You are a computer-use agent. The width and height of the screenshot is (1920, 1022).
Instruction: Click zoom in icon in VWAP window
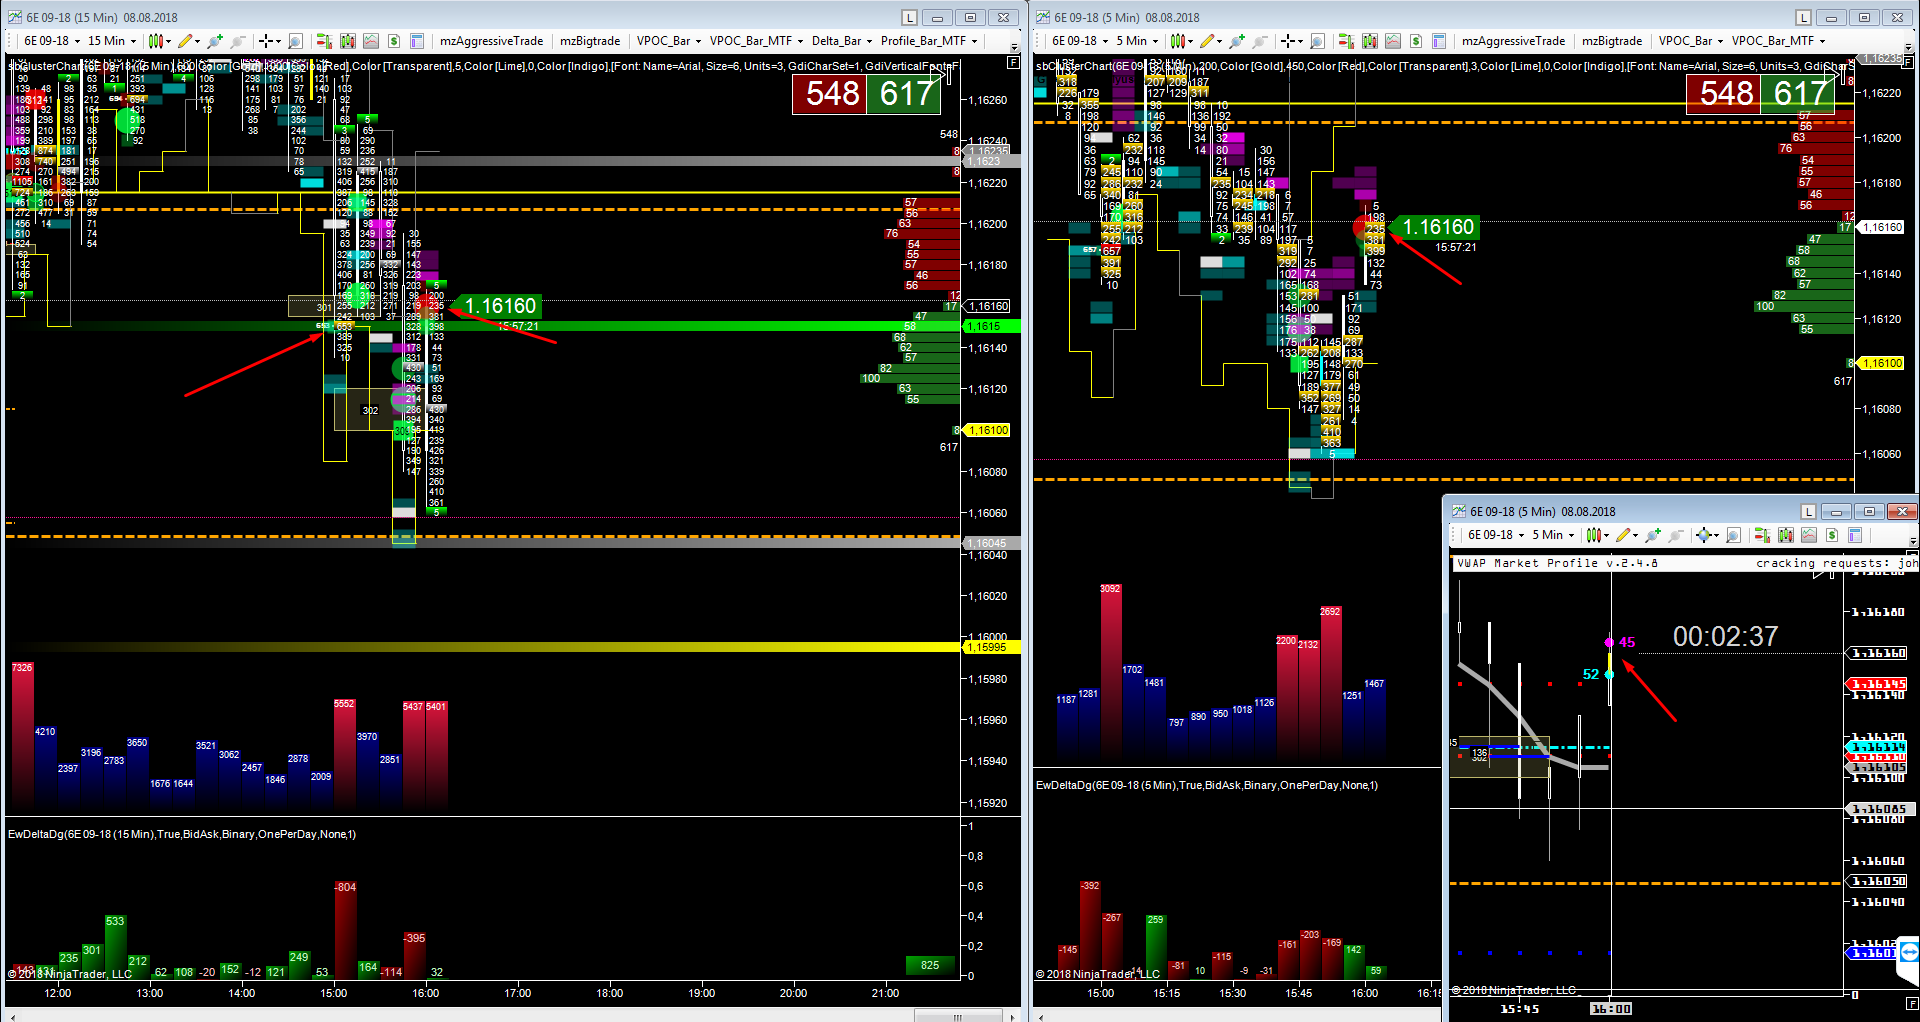coord(1652,535)
